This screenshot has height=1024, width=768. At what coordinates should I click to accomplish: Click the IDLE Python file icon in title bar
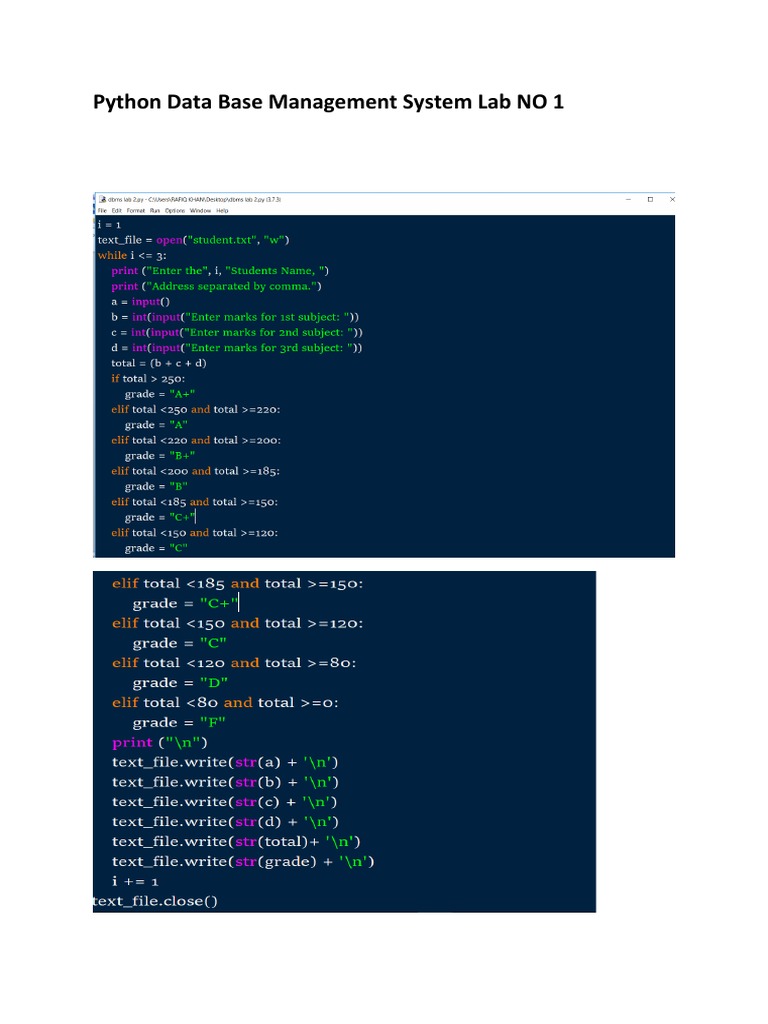[x=103, y=199]
